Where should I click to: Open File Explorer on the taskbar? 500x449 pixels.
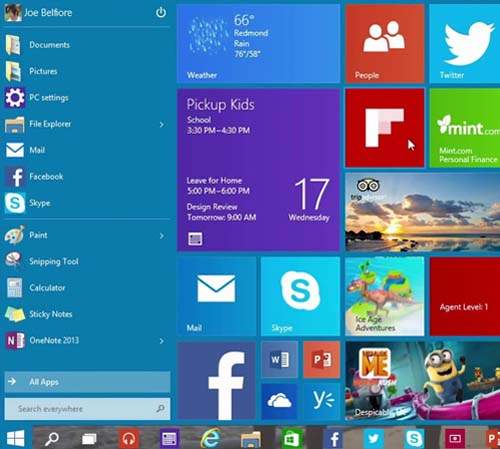pyautogui.click(x=251, y=439)
